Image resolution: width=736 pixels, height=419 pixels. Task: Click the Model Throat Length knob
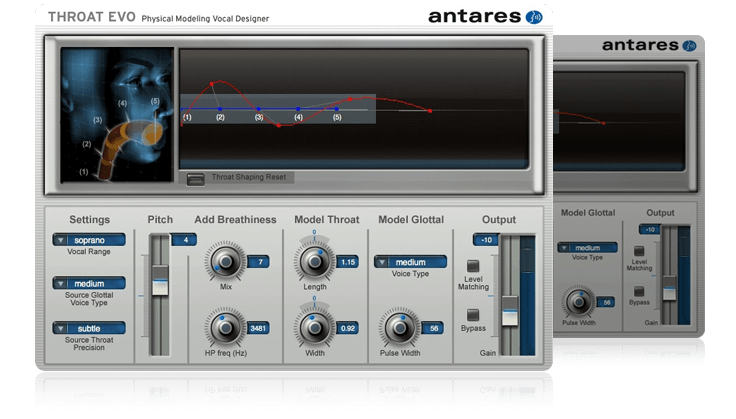(x=314, y=262)
